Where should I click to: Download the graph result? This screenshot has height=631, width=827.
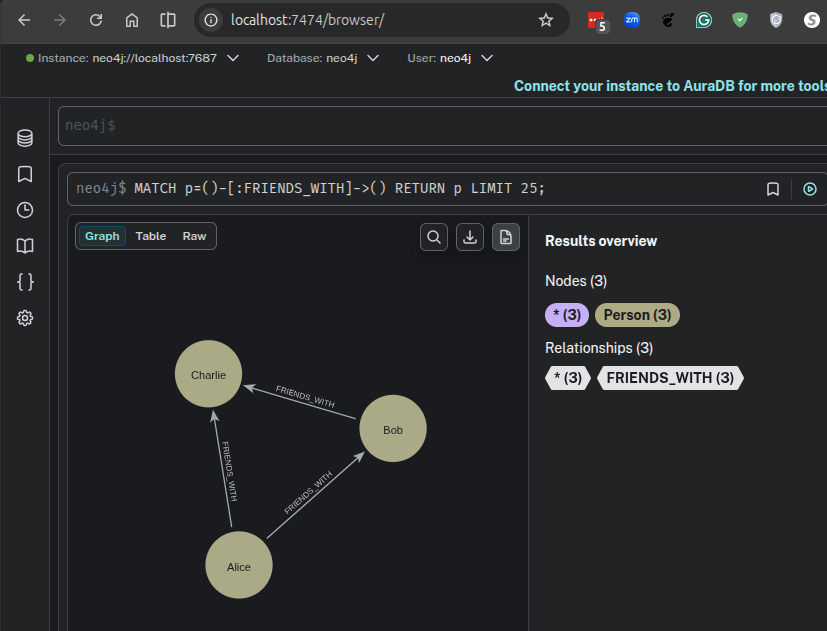(x=469, y=237)
